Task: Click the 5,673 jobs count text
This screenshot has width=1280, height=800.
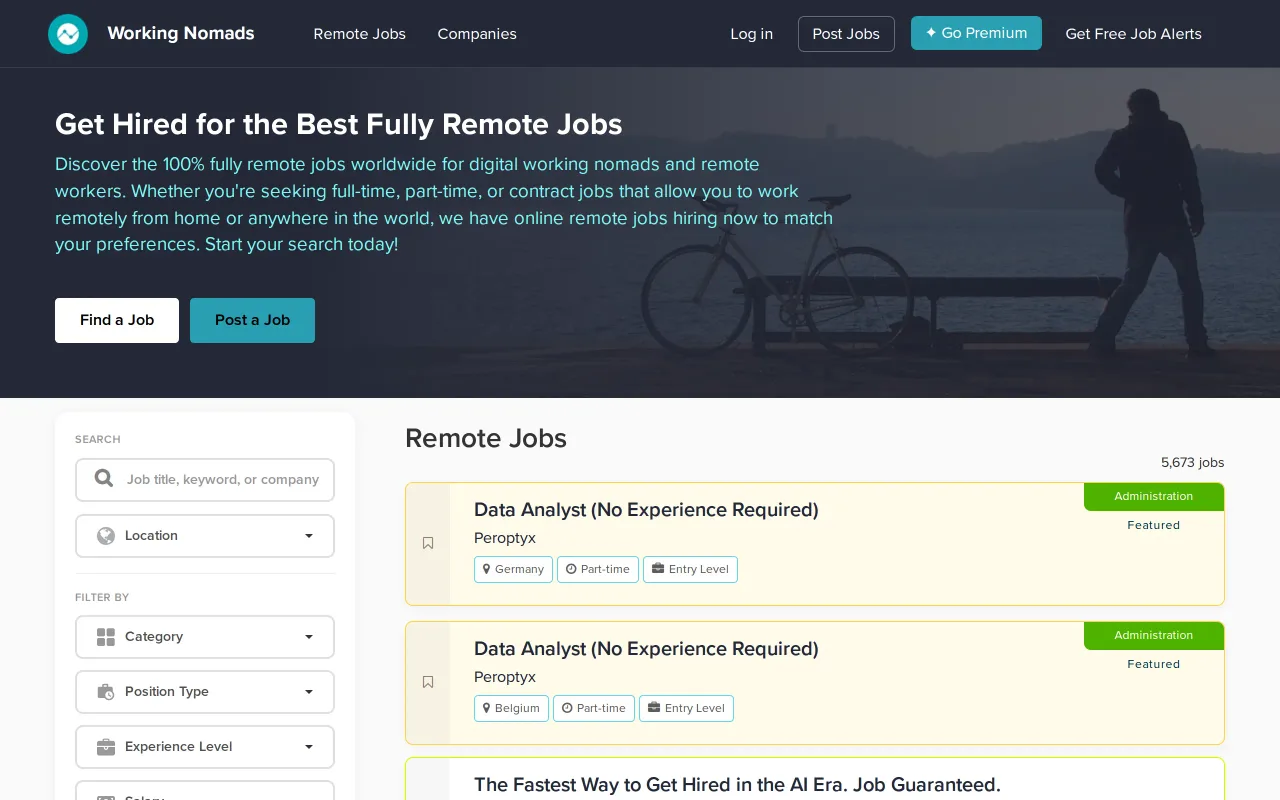Action: pos(1192,462)
